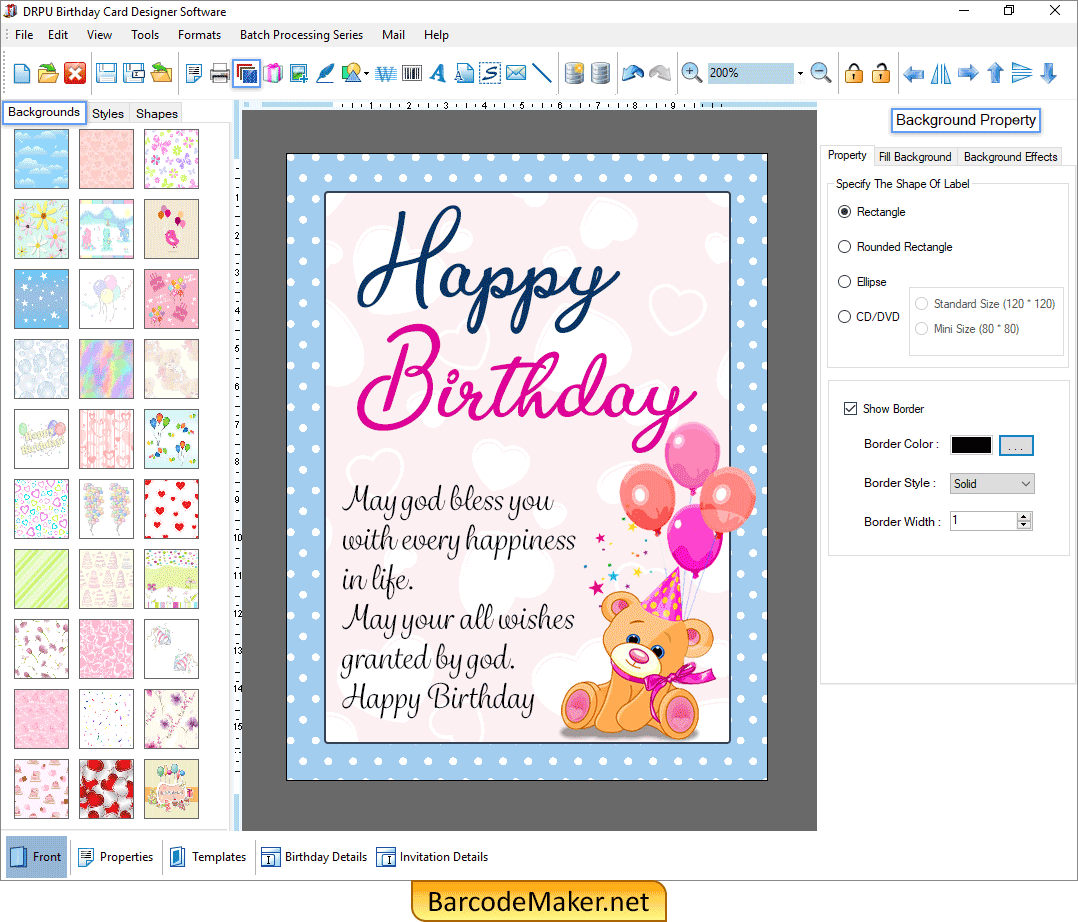This screenshot has width=1078, height=922.
Task: Choose the blue sky clouds background thumbnail
Action: [x=41, y=160]
